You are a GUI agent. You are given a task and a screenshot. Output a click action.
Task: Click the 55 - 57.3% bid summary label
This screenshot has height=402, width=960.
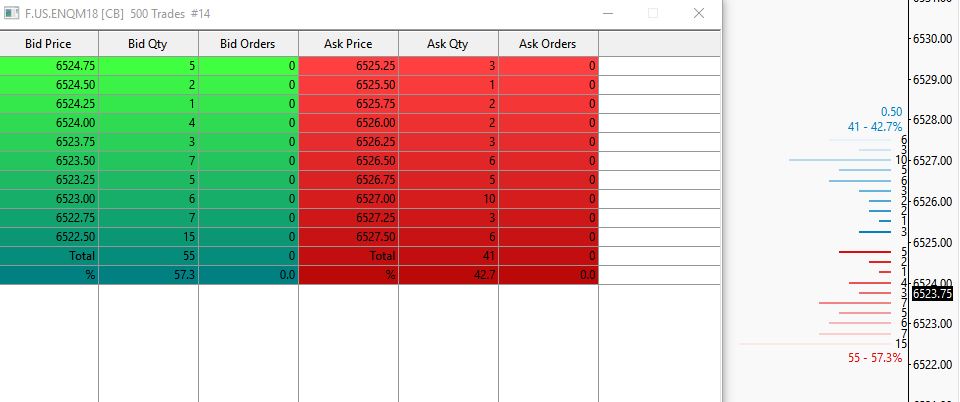point(875,358)
